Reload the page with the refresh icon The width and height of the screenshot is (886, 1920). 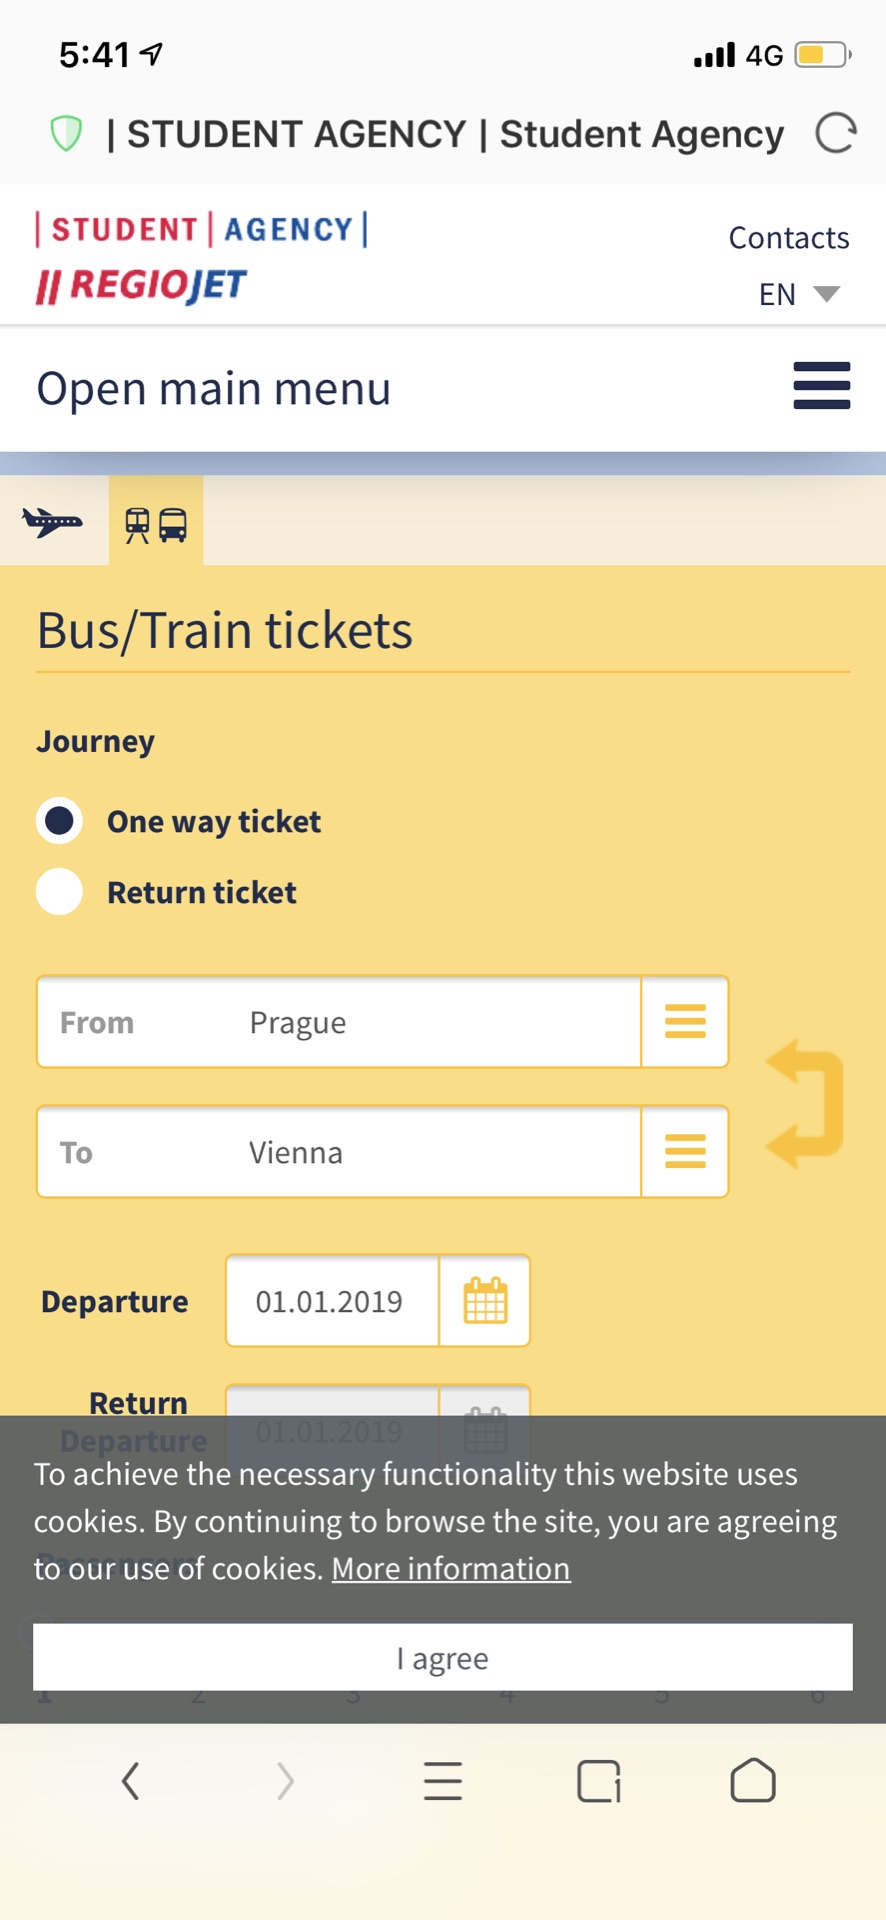(835, 134)
